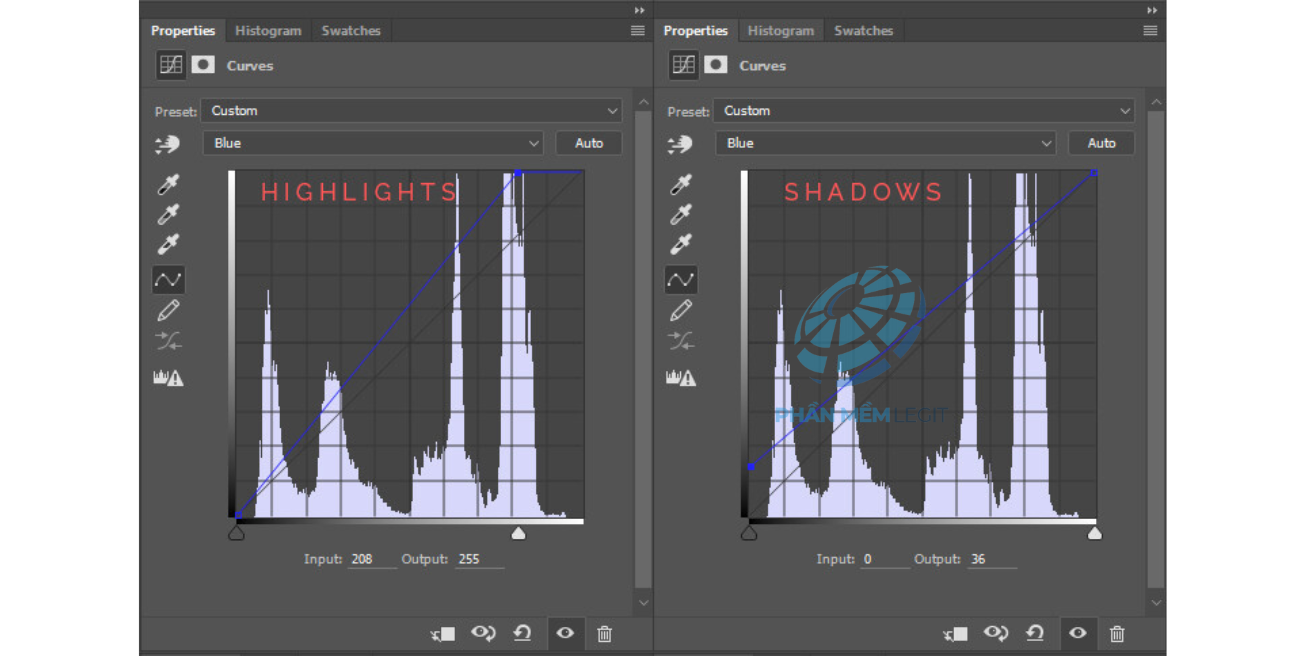Pick the white point eyedropper in the Highlights panel
This screenshot has height=656, width=1305.
pos(168,245)
